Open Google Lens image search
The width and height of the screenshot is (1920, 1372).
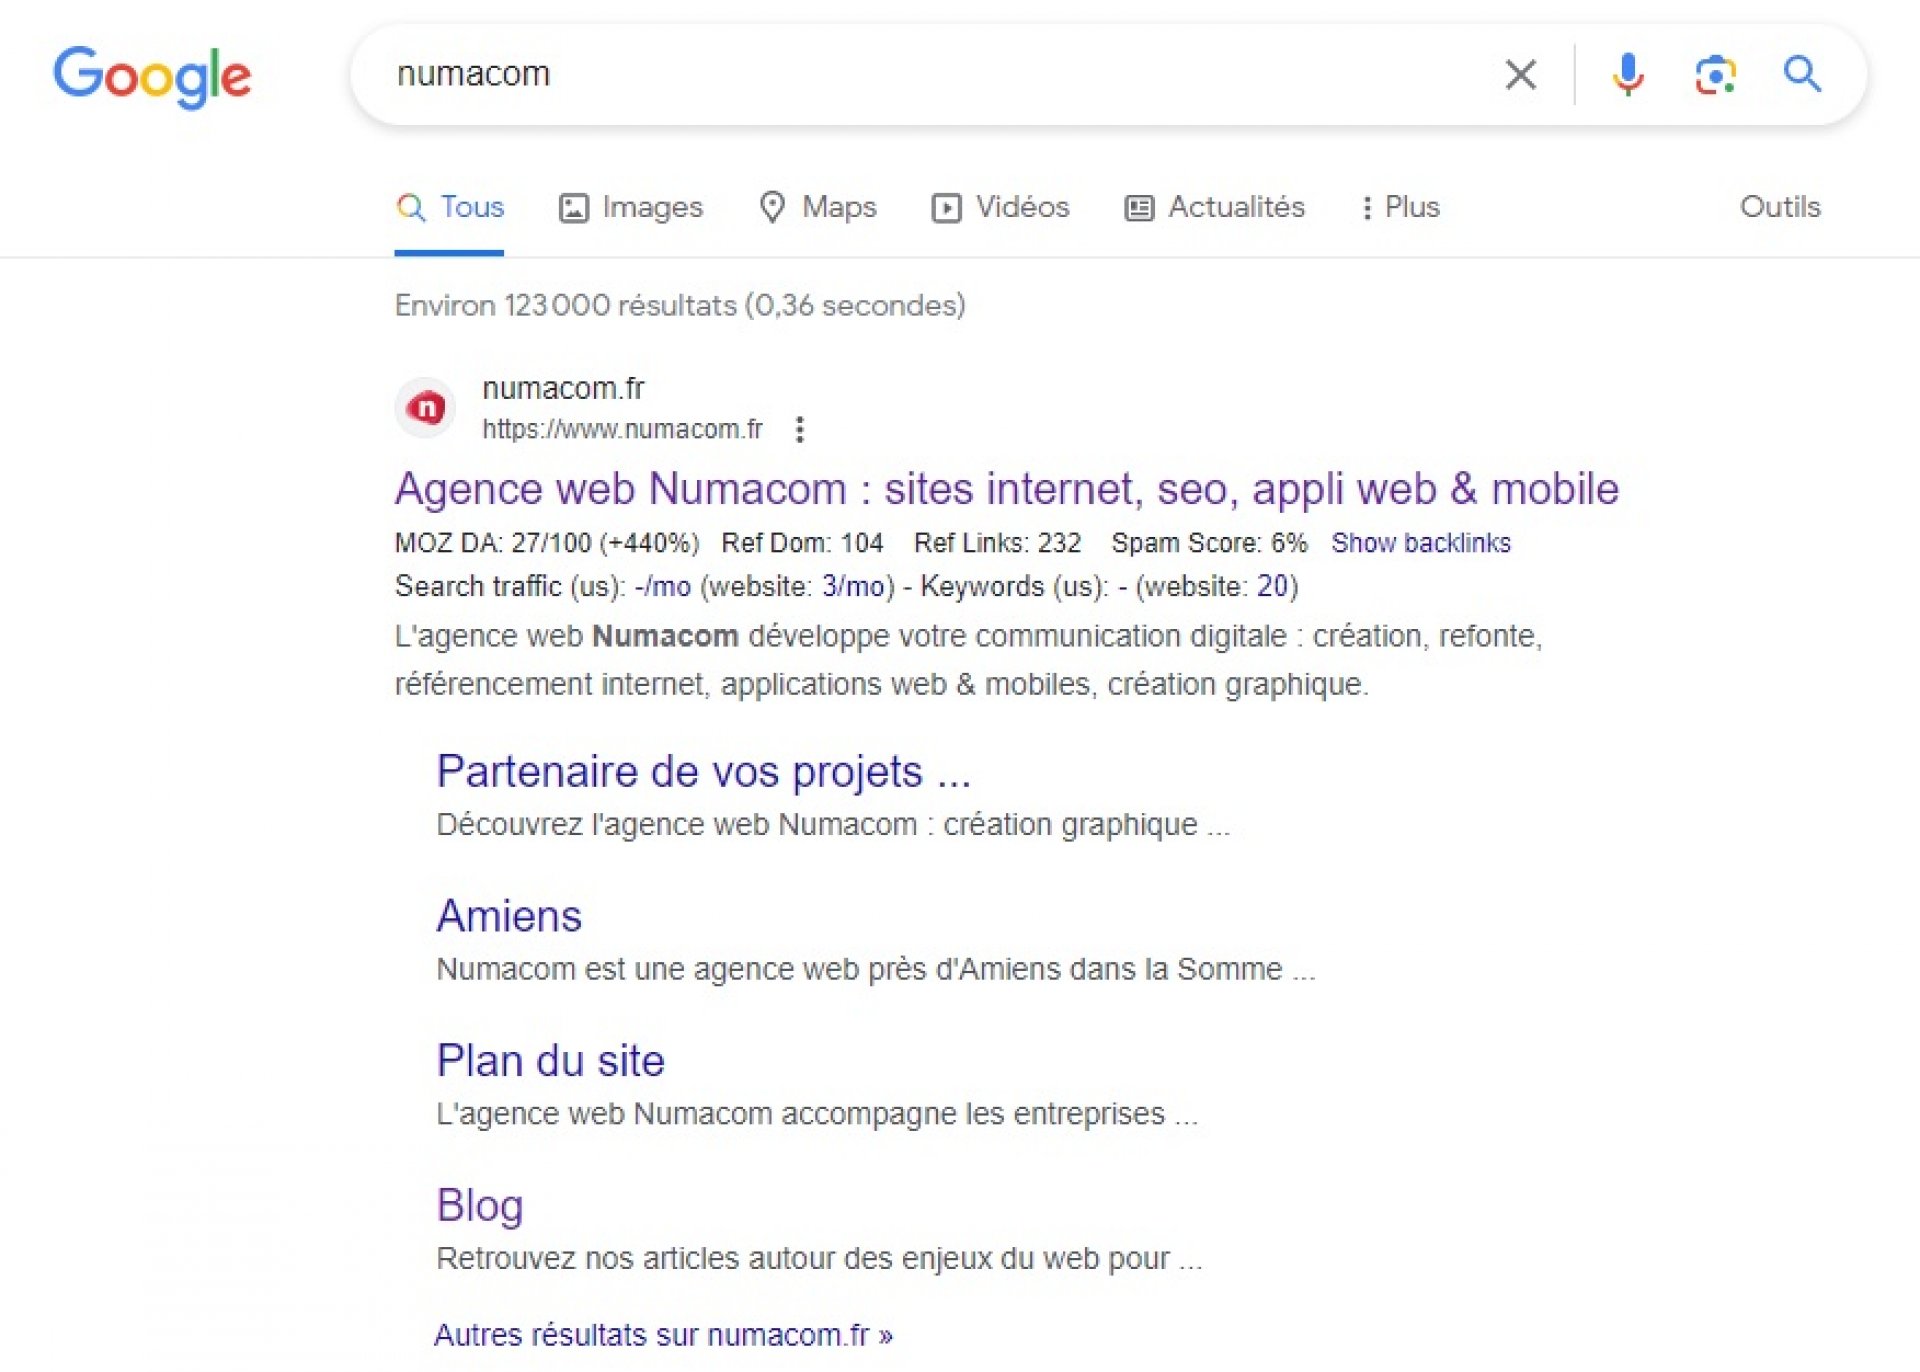coord(1715,74)
